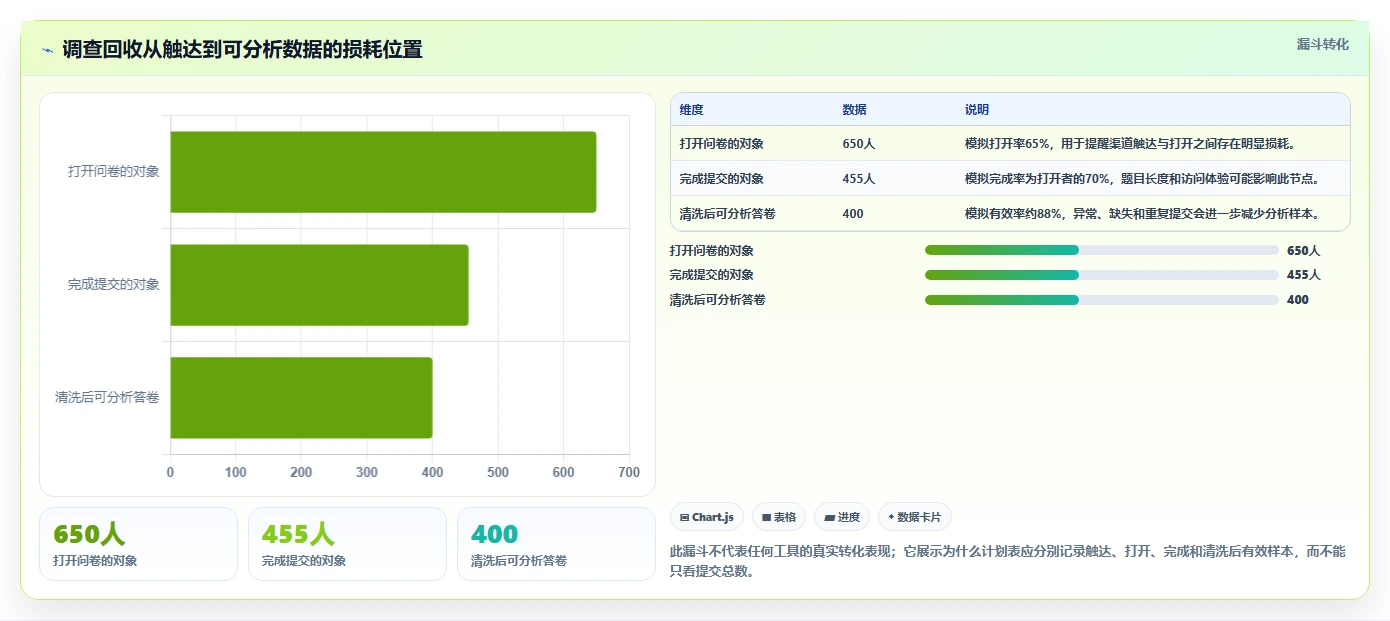Select the 数据卡片 chip
Image resolution: width=1390 pixels, height=621 pixels.
pos(915,517)
